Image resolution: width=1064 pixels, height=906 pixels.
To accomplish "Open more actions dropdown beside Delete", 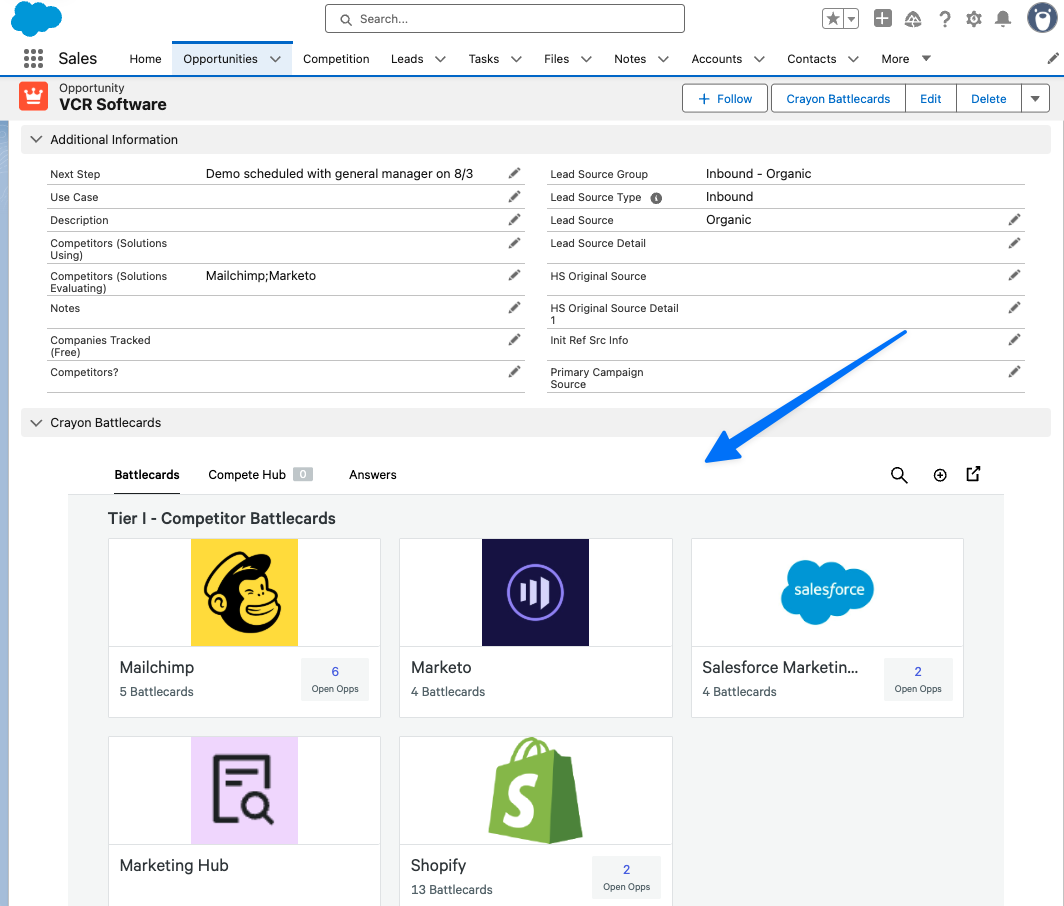I will (1035, 99).
